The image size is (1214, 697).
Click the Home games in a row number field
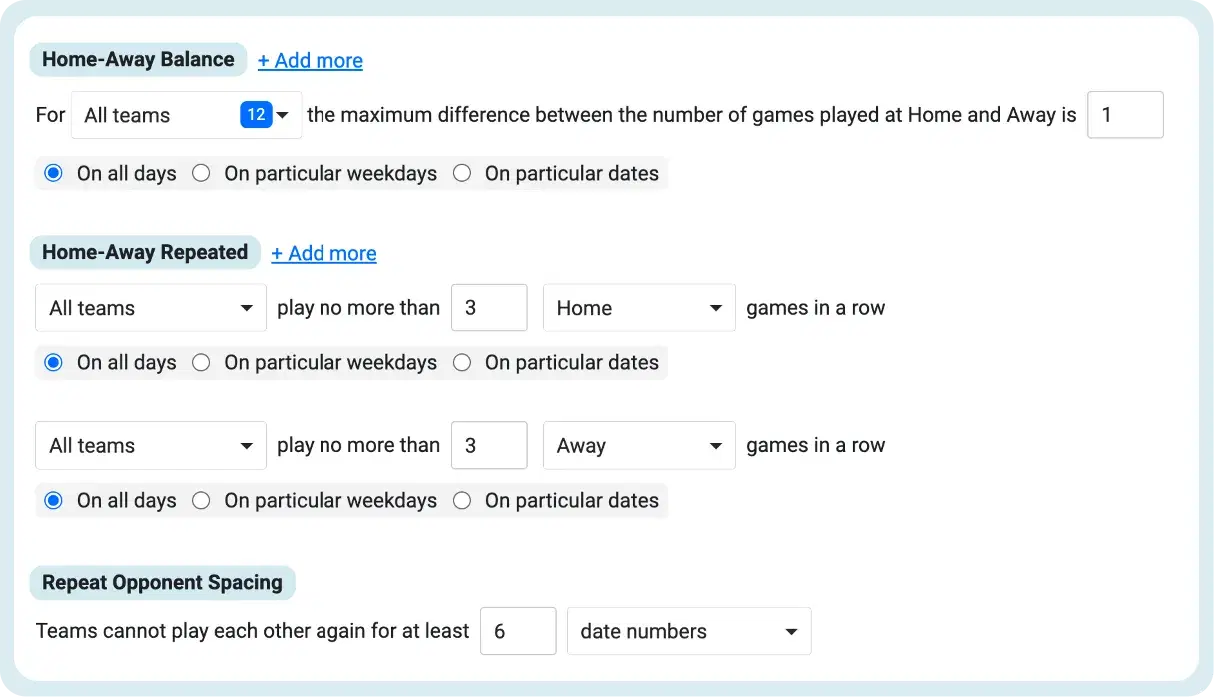coord(489,308)
